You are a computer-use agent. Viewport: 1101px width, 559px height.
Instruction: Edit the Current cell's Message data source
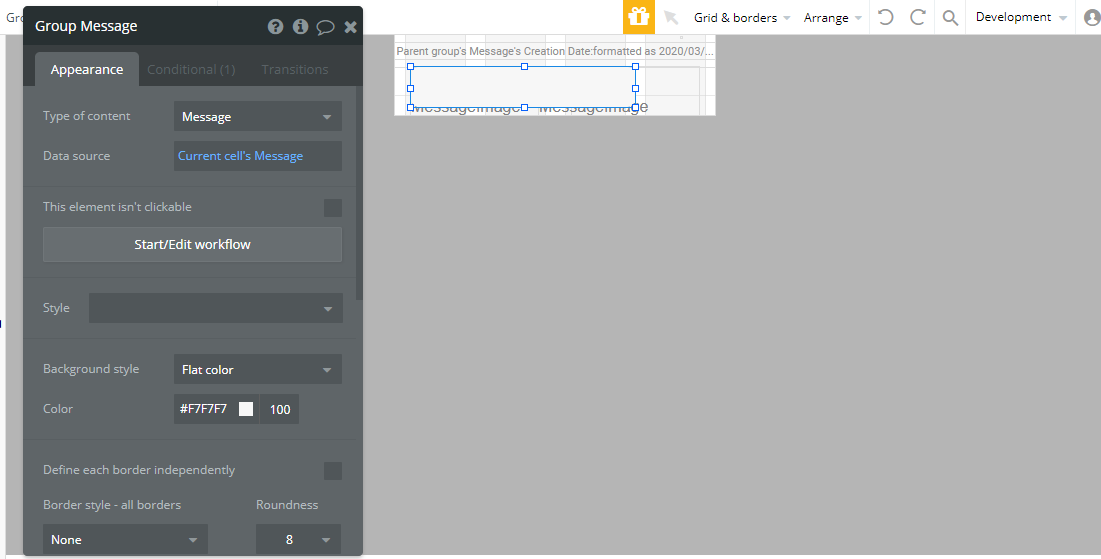(x=258, y=156)
